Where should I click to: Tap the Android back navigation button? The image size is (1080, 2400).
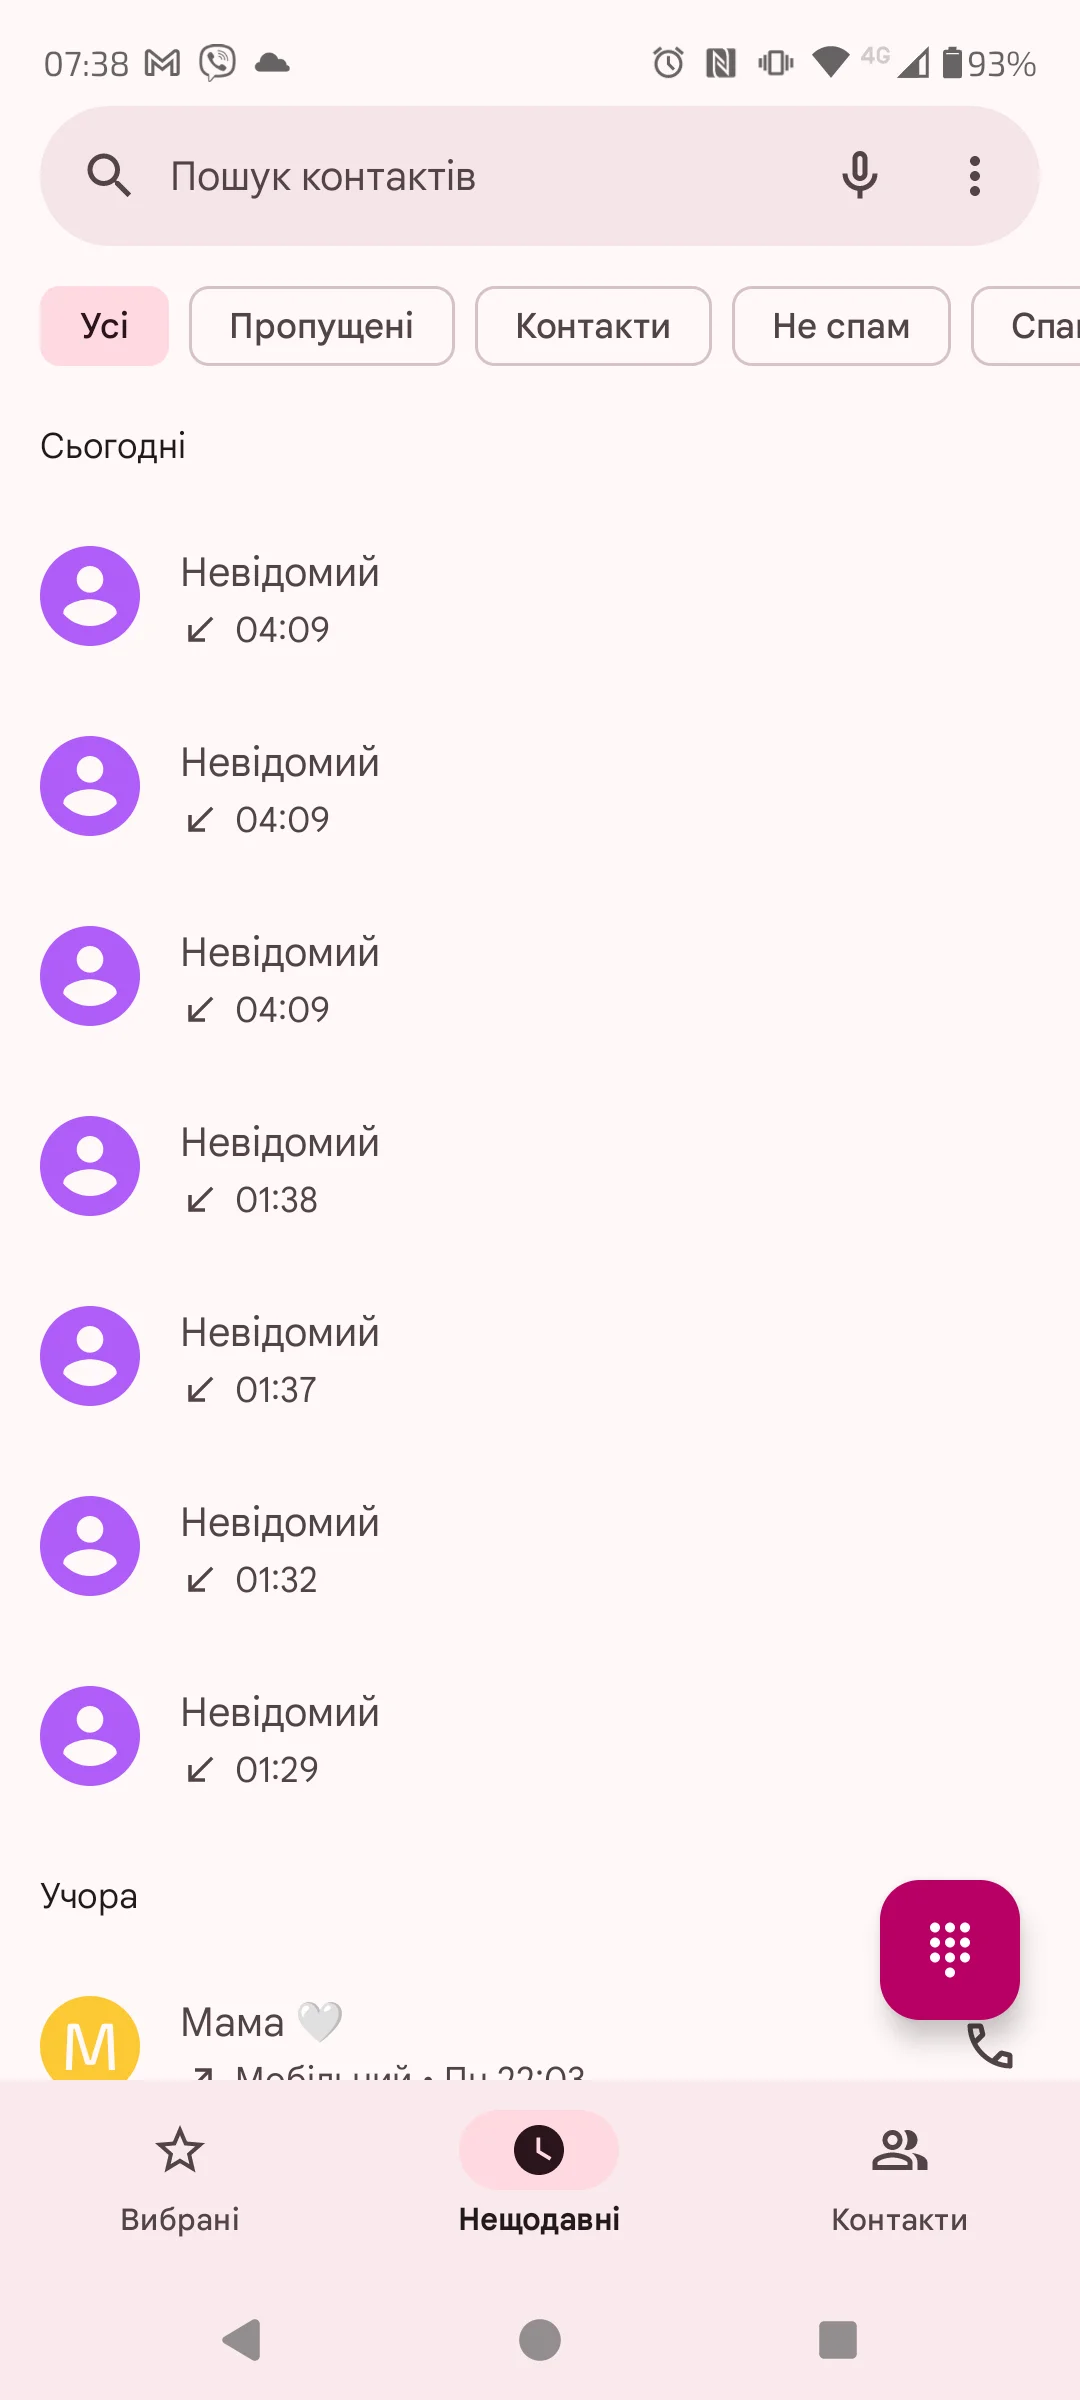(242, 2340)
